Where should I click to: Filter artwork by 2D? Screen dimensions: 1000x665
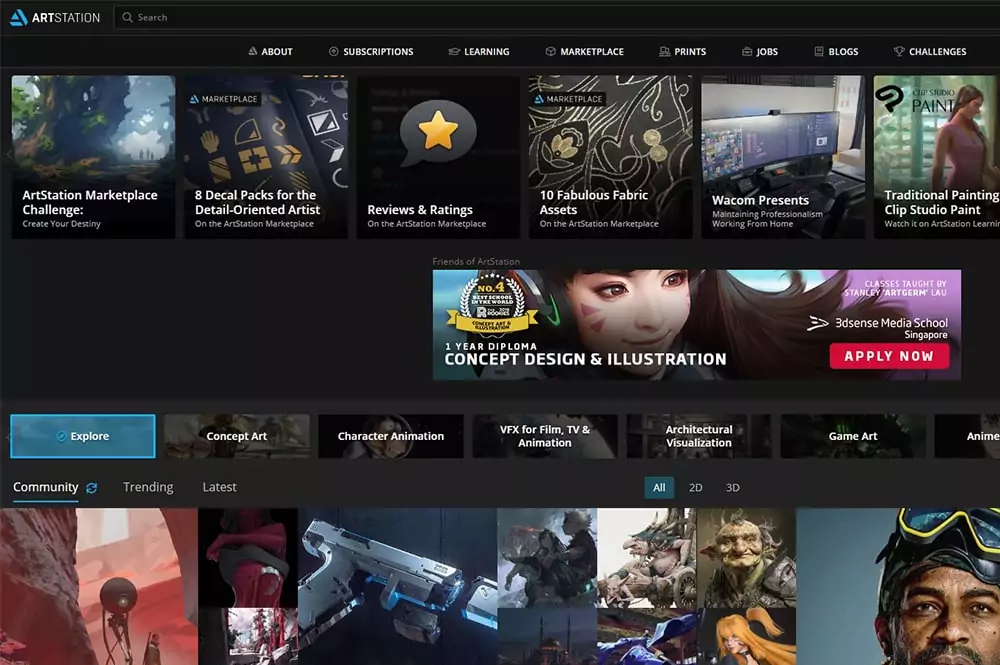click(696, 488)
